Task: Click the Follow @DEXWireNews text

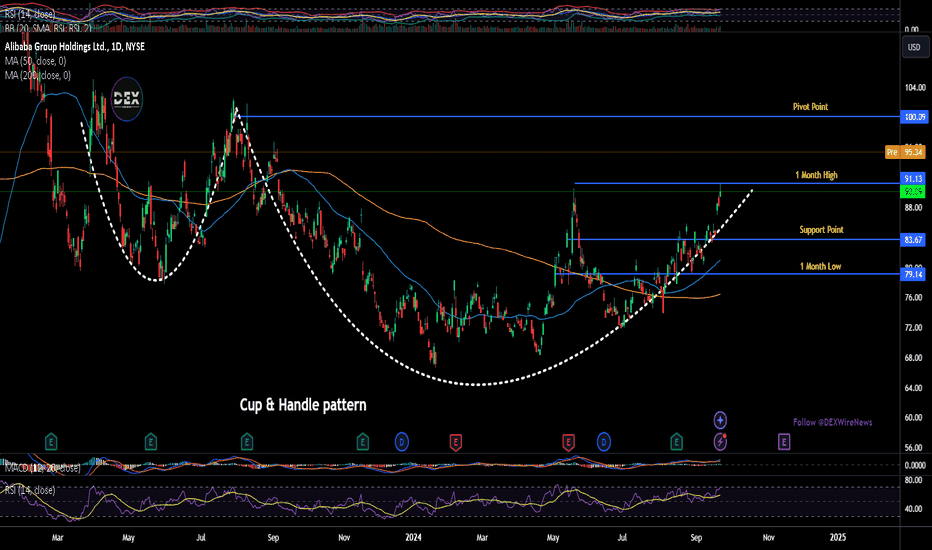Action: (833, 422)
